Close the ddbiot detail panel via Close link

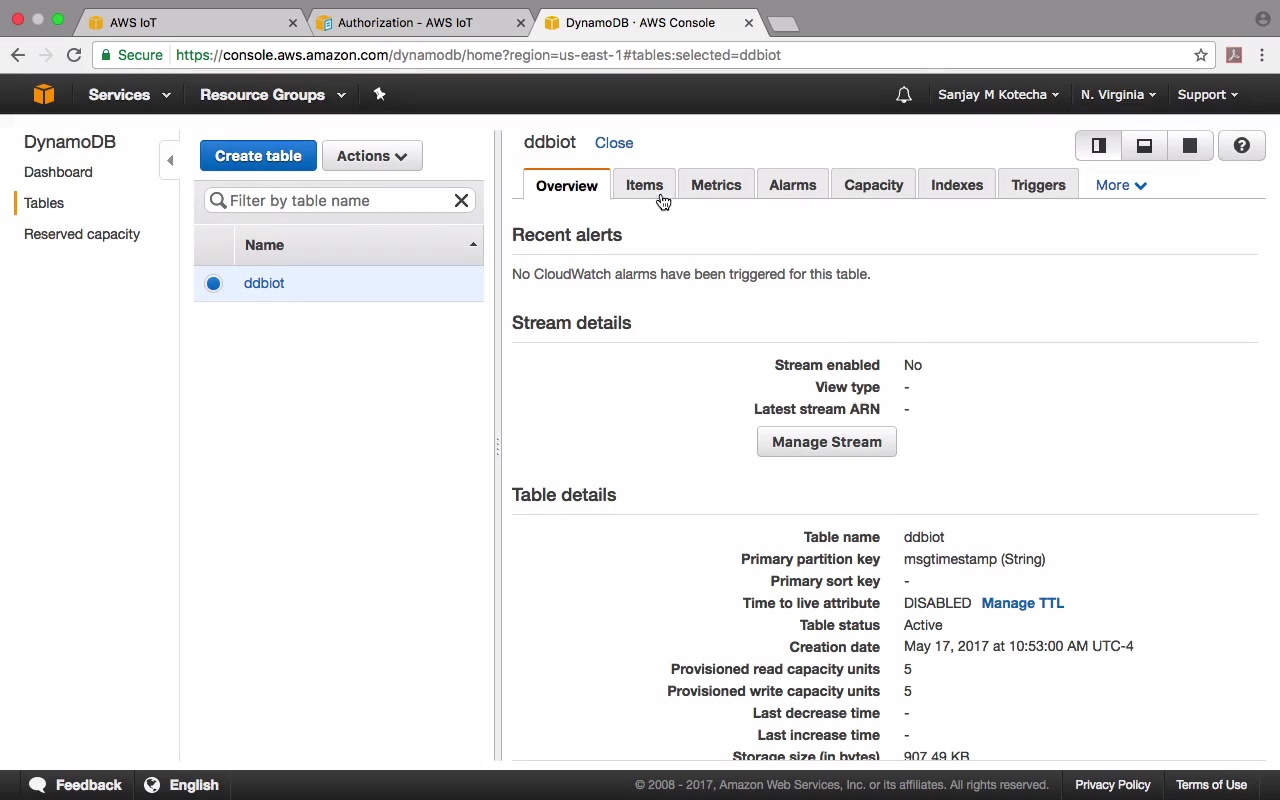[x=614, y=143]
